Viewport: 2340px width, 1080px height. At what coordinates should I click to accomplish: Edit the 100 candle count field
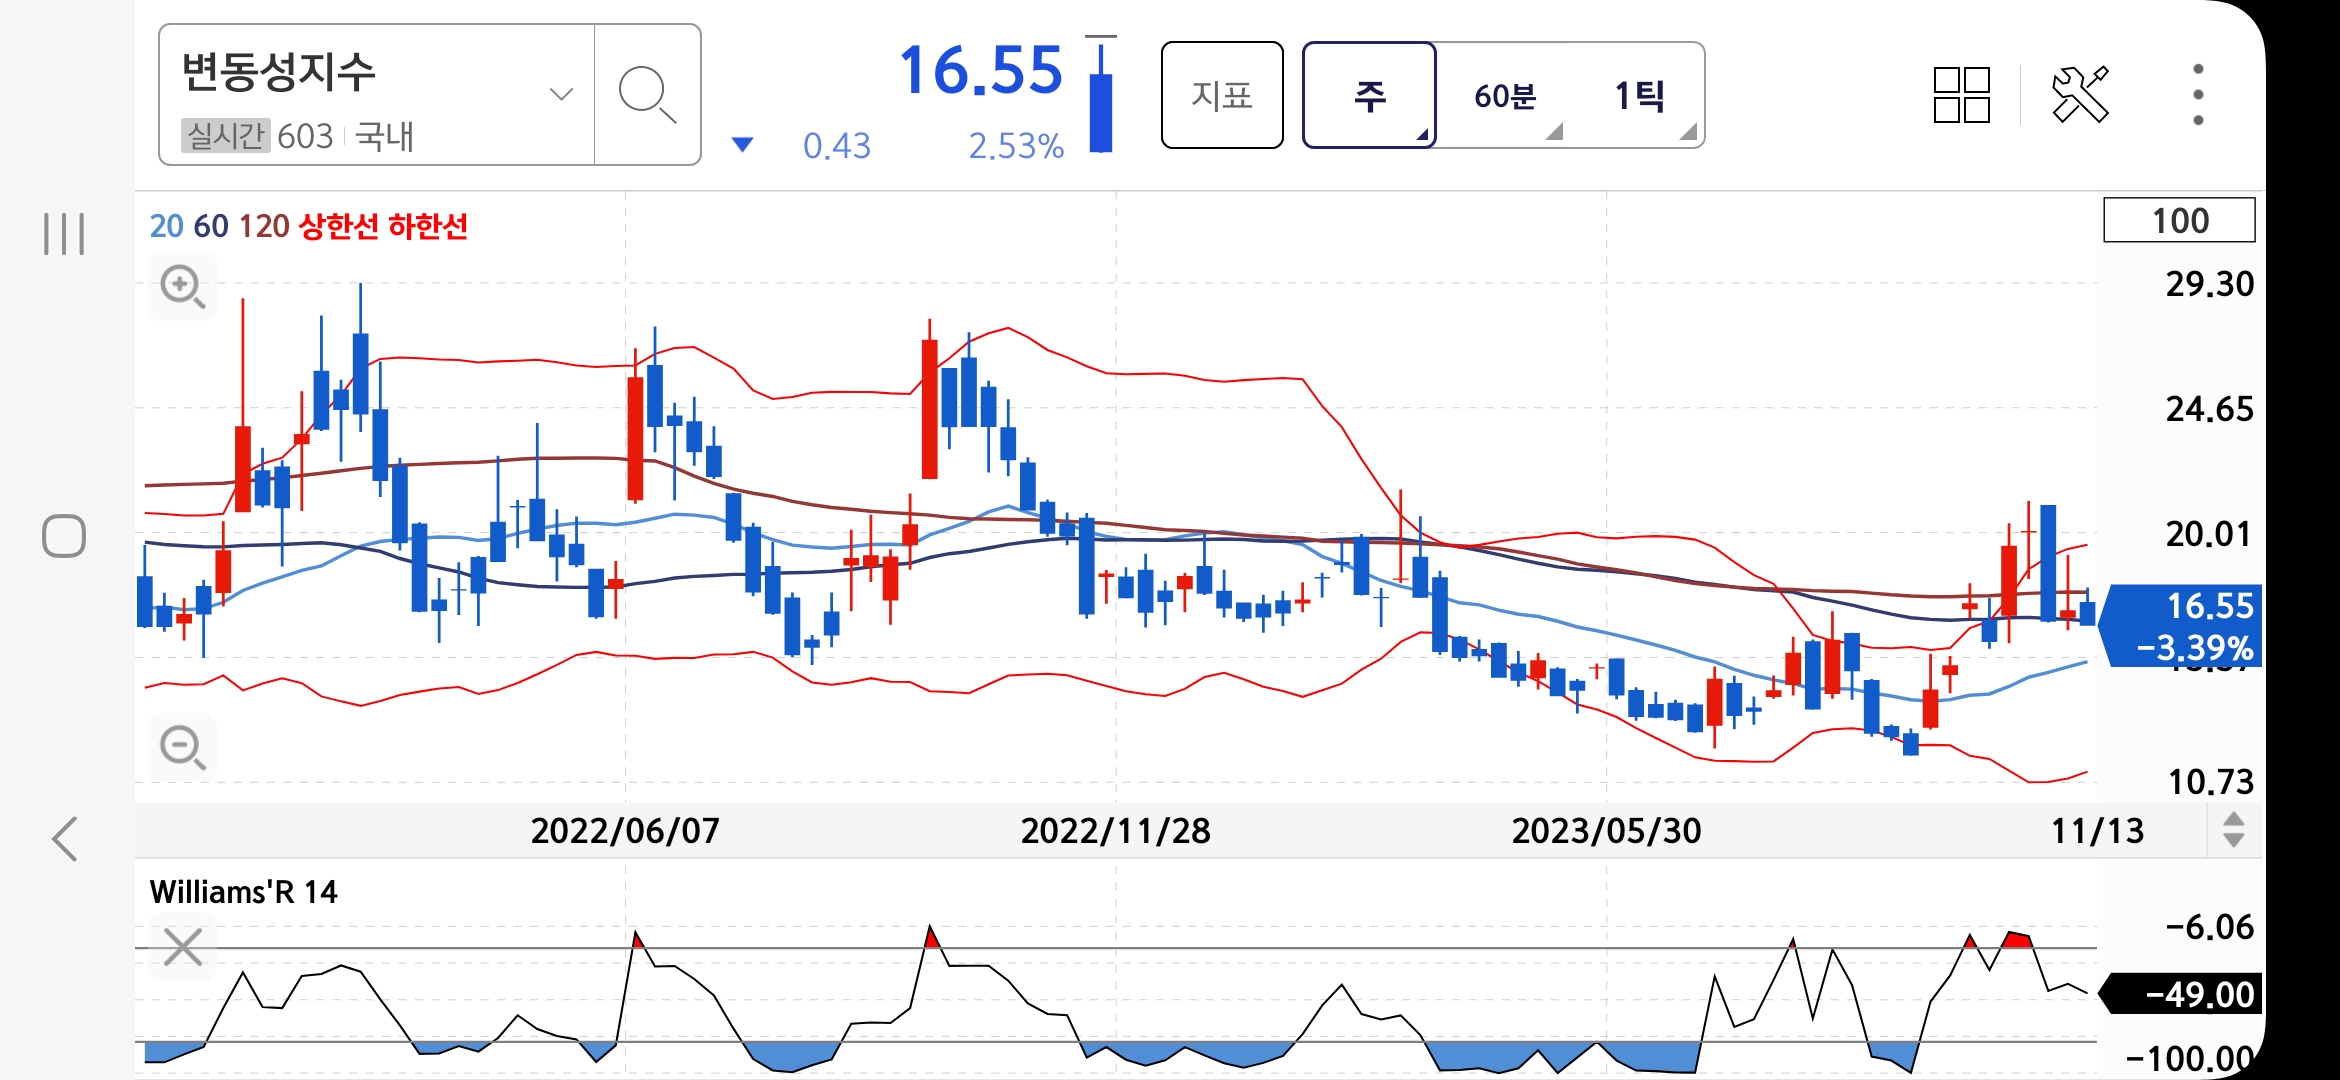point(2179,220)
